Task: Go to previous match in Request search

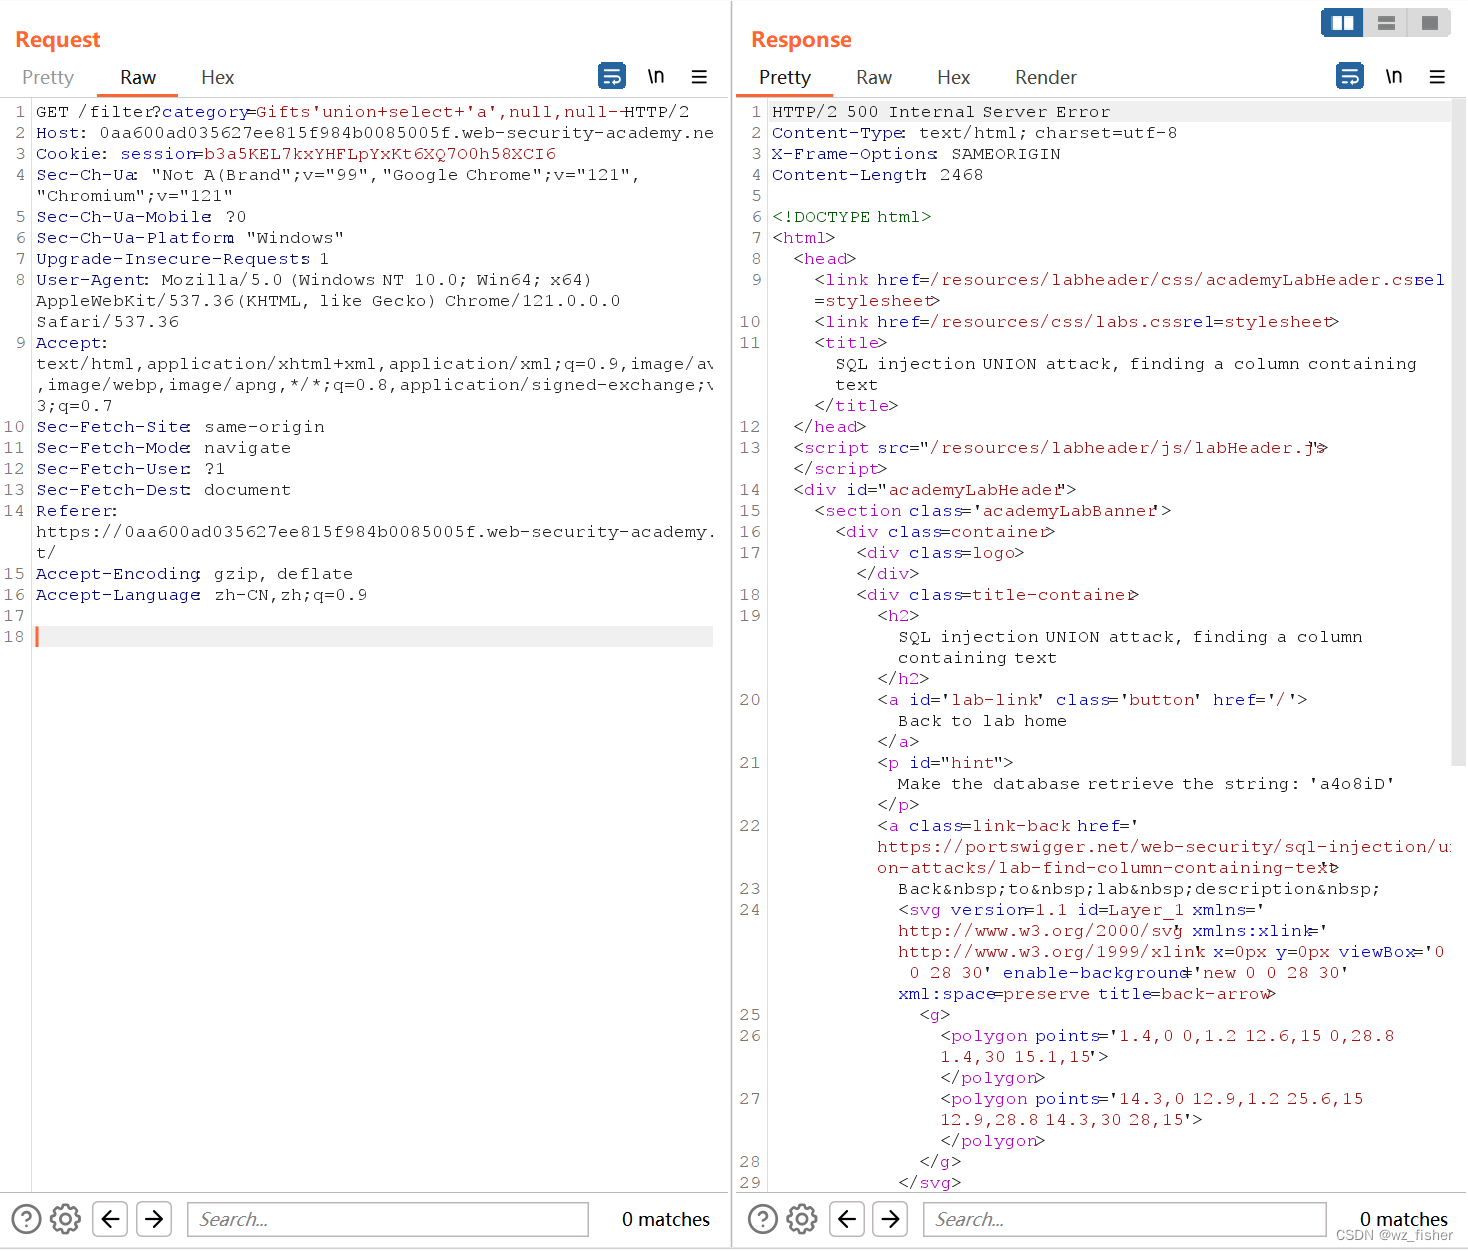Action: pos(110,1219)
